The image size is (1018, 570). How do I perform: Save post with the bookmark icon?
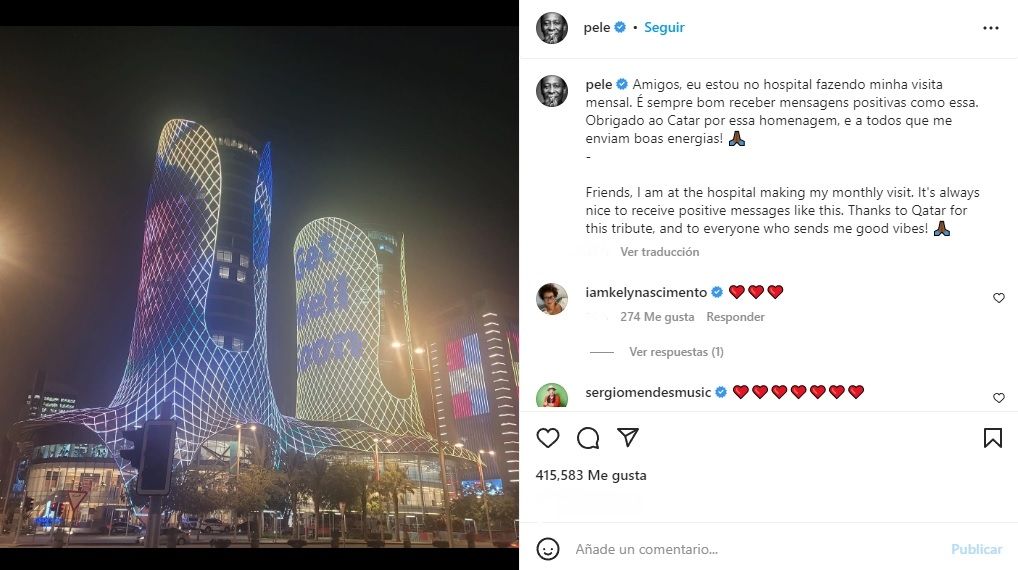pos(993,438)
